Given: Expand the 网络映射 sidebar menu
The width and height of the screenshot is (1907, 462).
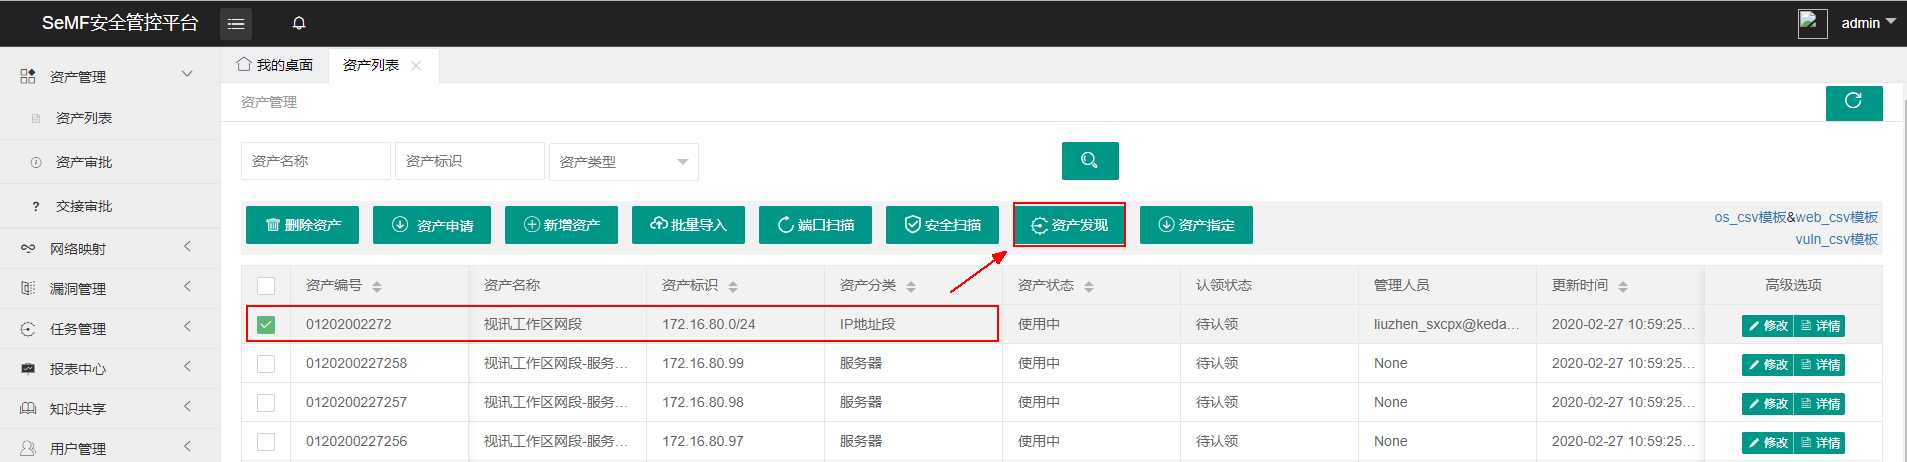Looking at the screenshot, I should click(x=187, y=247).
